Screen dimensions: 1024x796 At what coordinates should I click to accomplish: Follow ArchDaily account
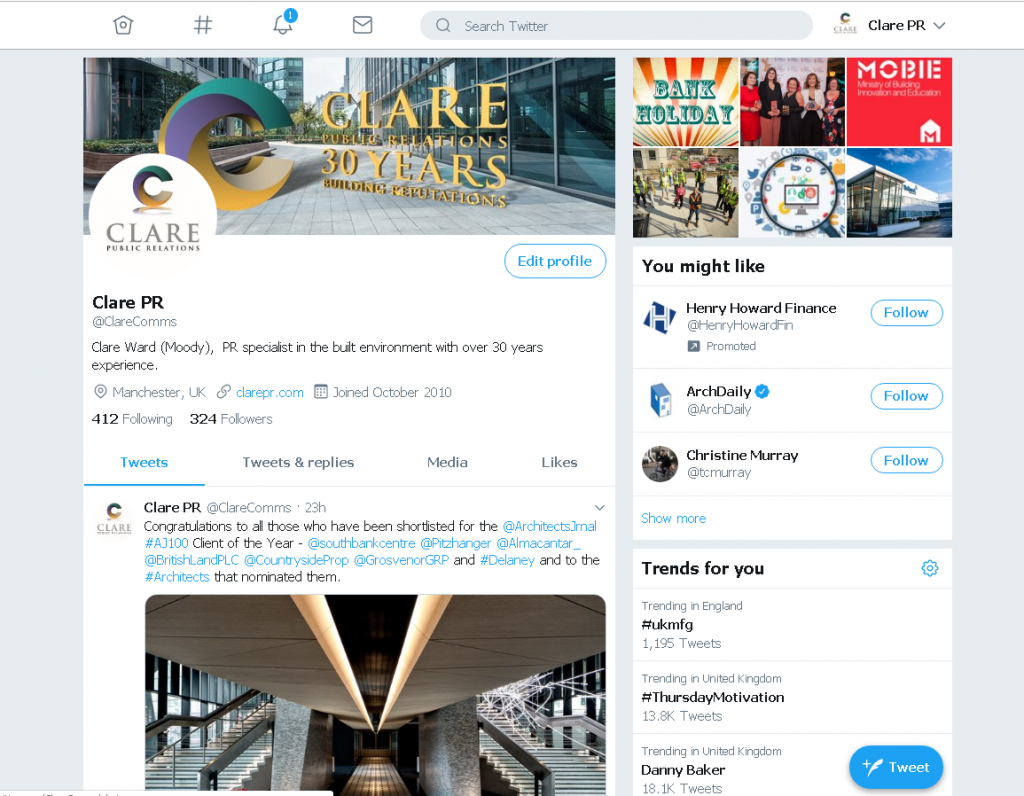(906, 396)
